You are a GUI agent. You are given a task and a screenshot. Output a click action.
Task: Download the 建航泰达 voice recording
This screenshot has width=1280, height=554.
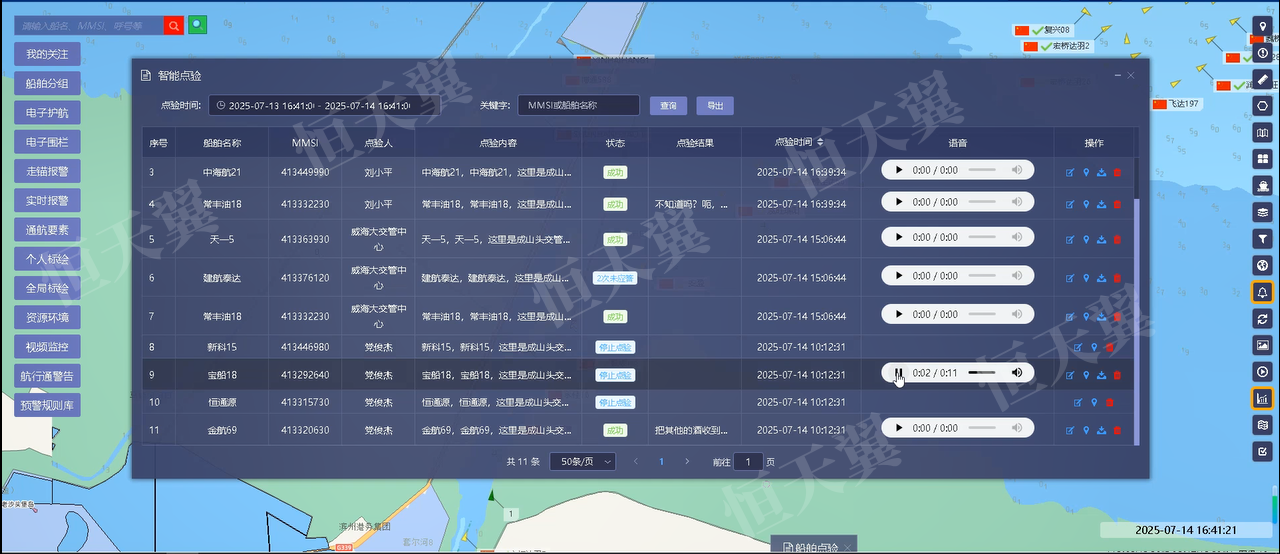click(x=1102, y=278)
